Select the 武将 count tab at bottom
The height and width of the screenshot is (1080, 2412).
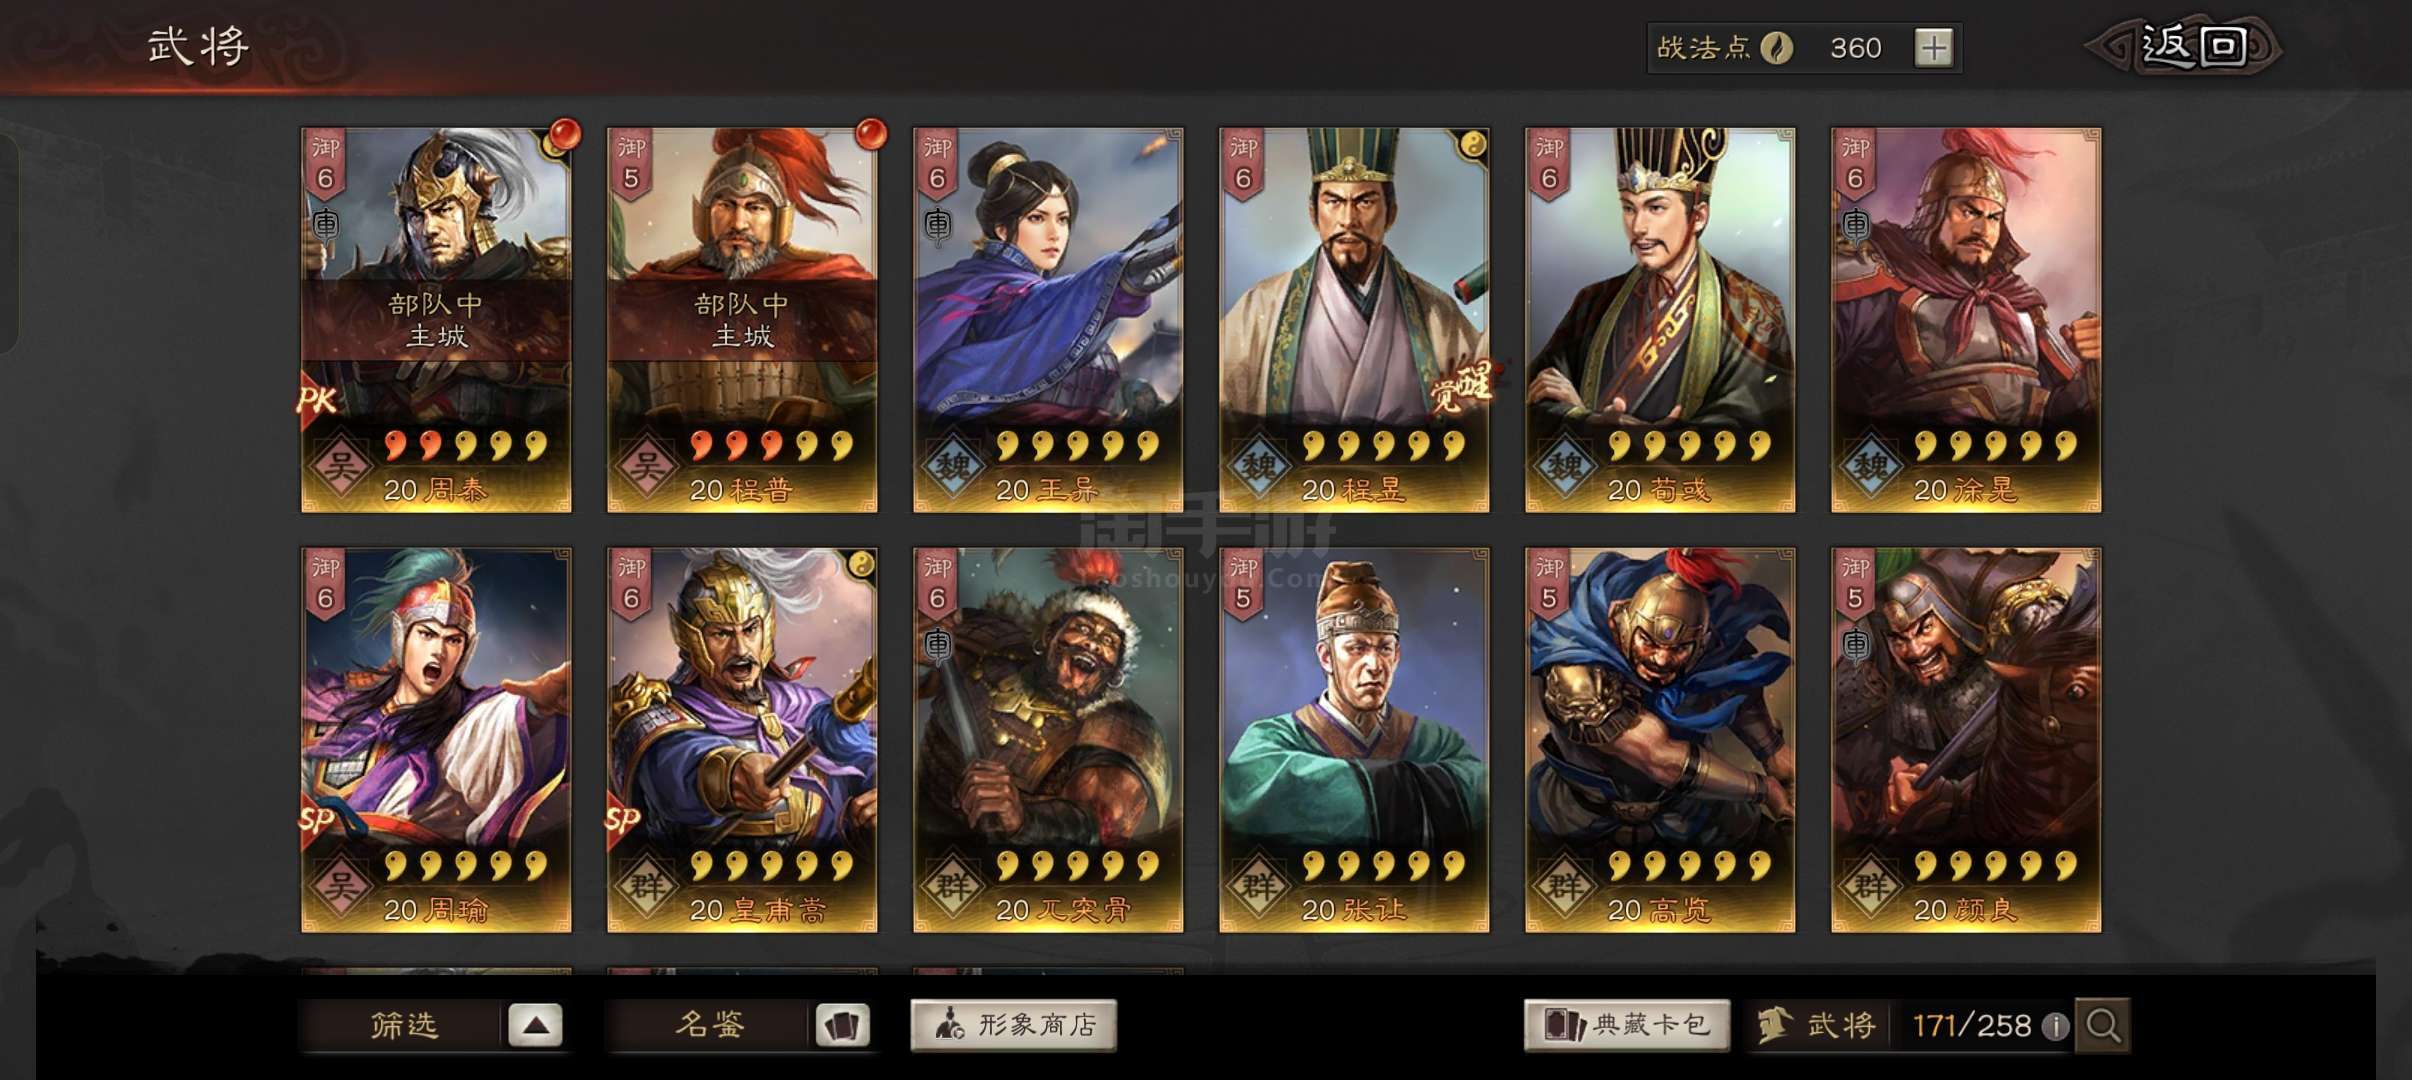1818,1025
